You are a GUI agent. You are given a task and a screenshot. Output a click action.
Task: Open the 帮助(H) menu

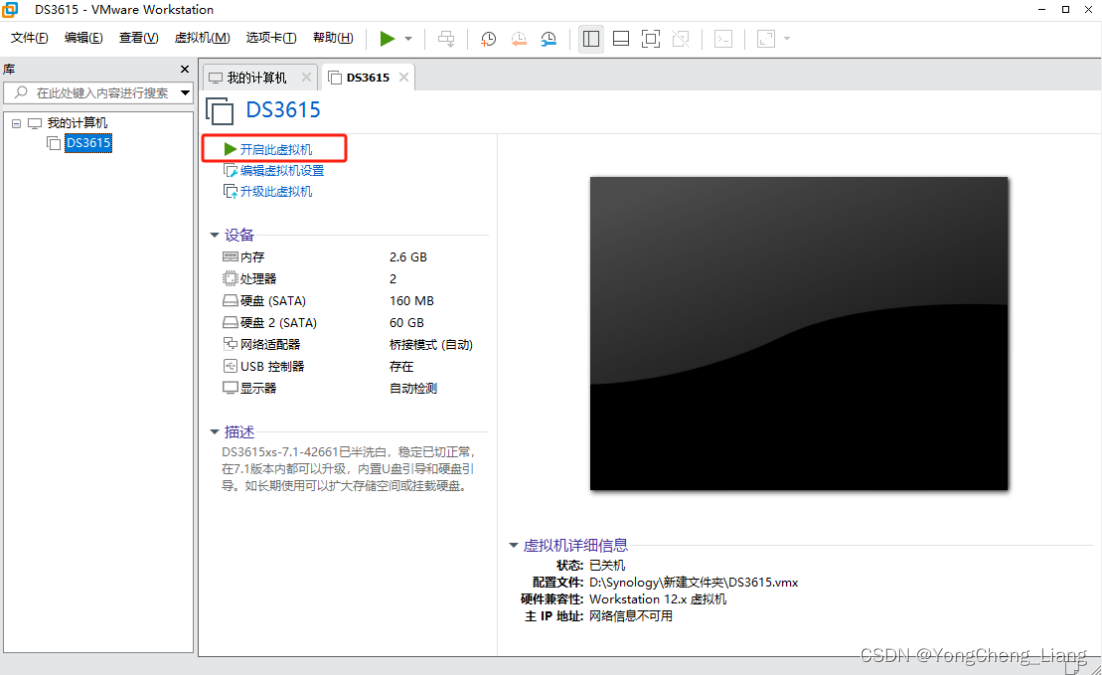tap(333, 38)
